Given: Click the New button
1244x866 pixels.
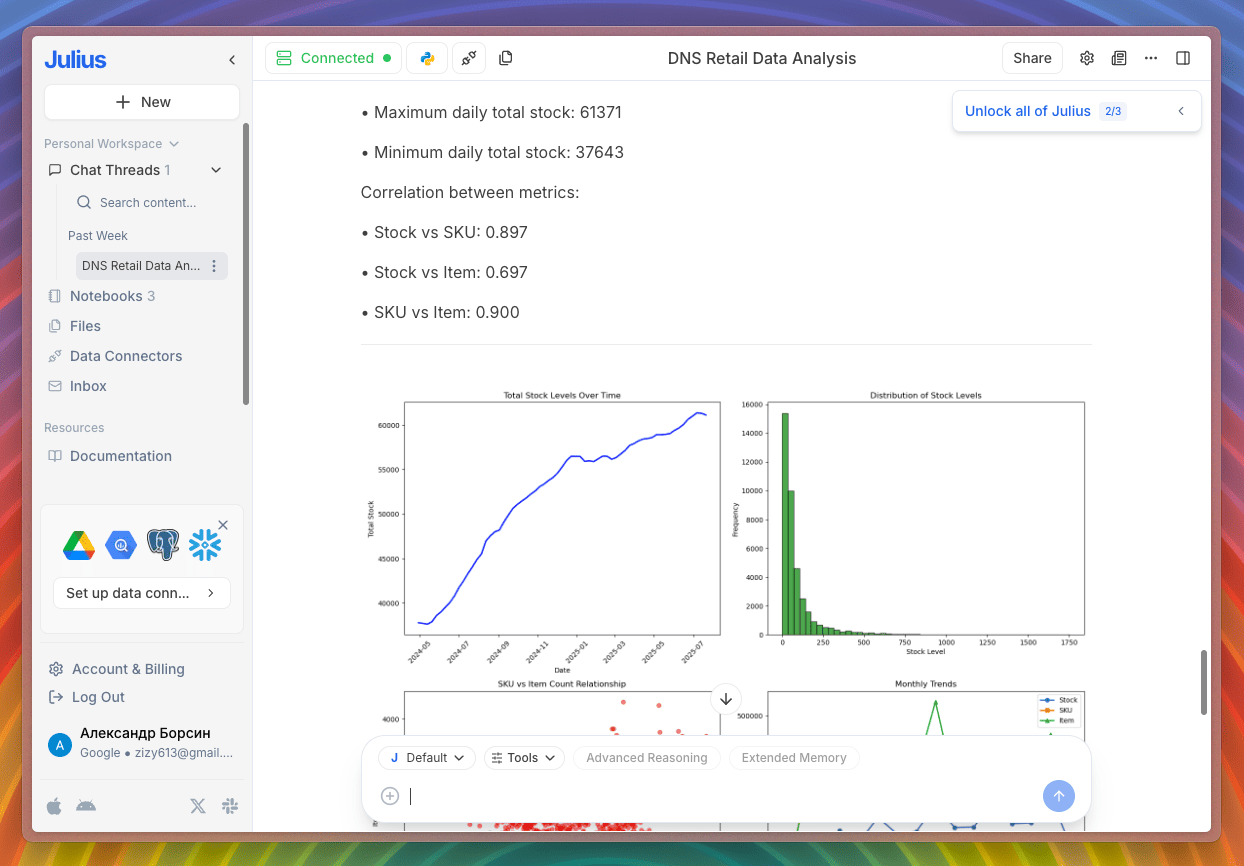Looking at the screenshot, I should point(142,102).
